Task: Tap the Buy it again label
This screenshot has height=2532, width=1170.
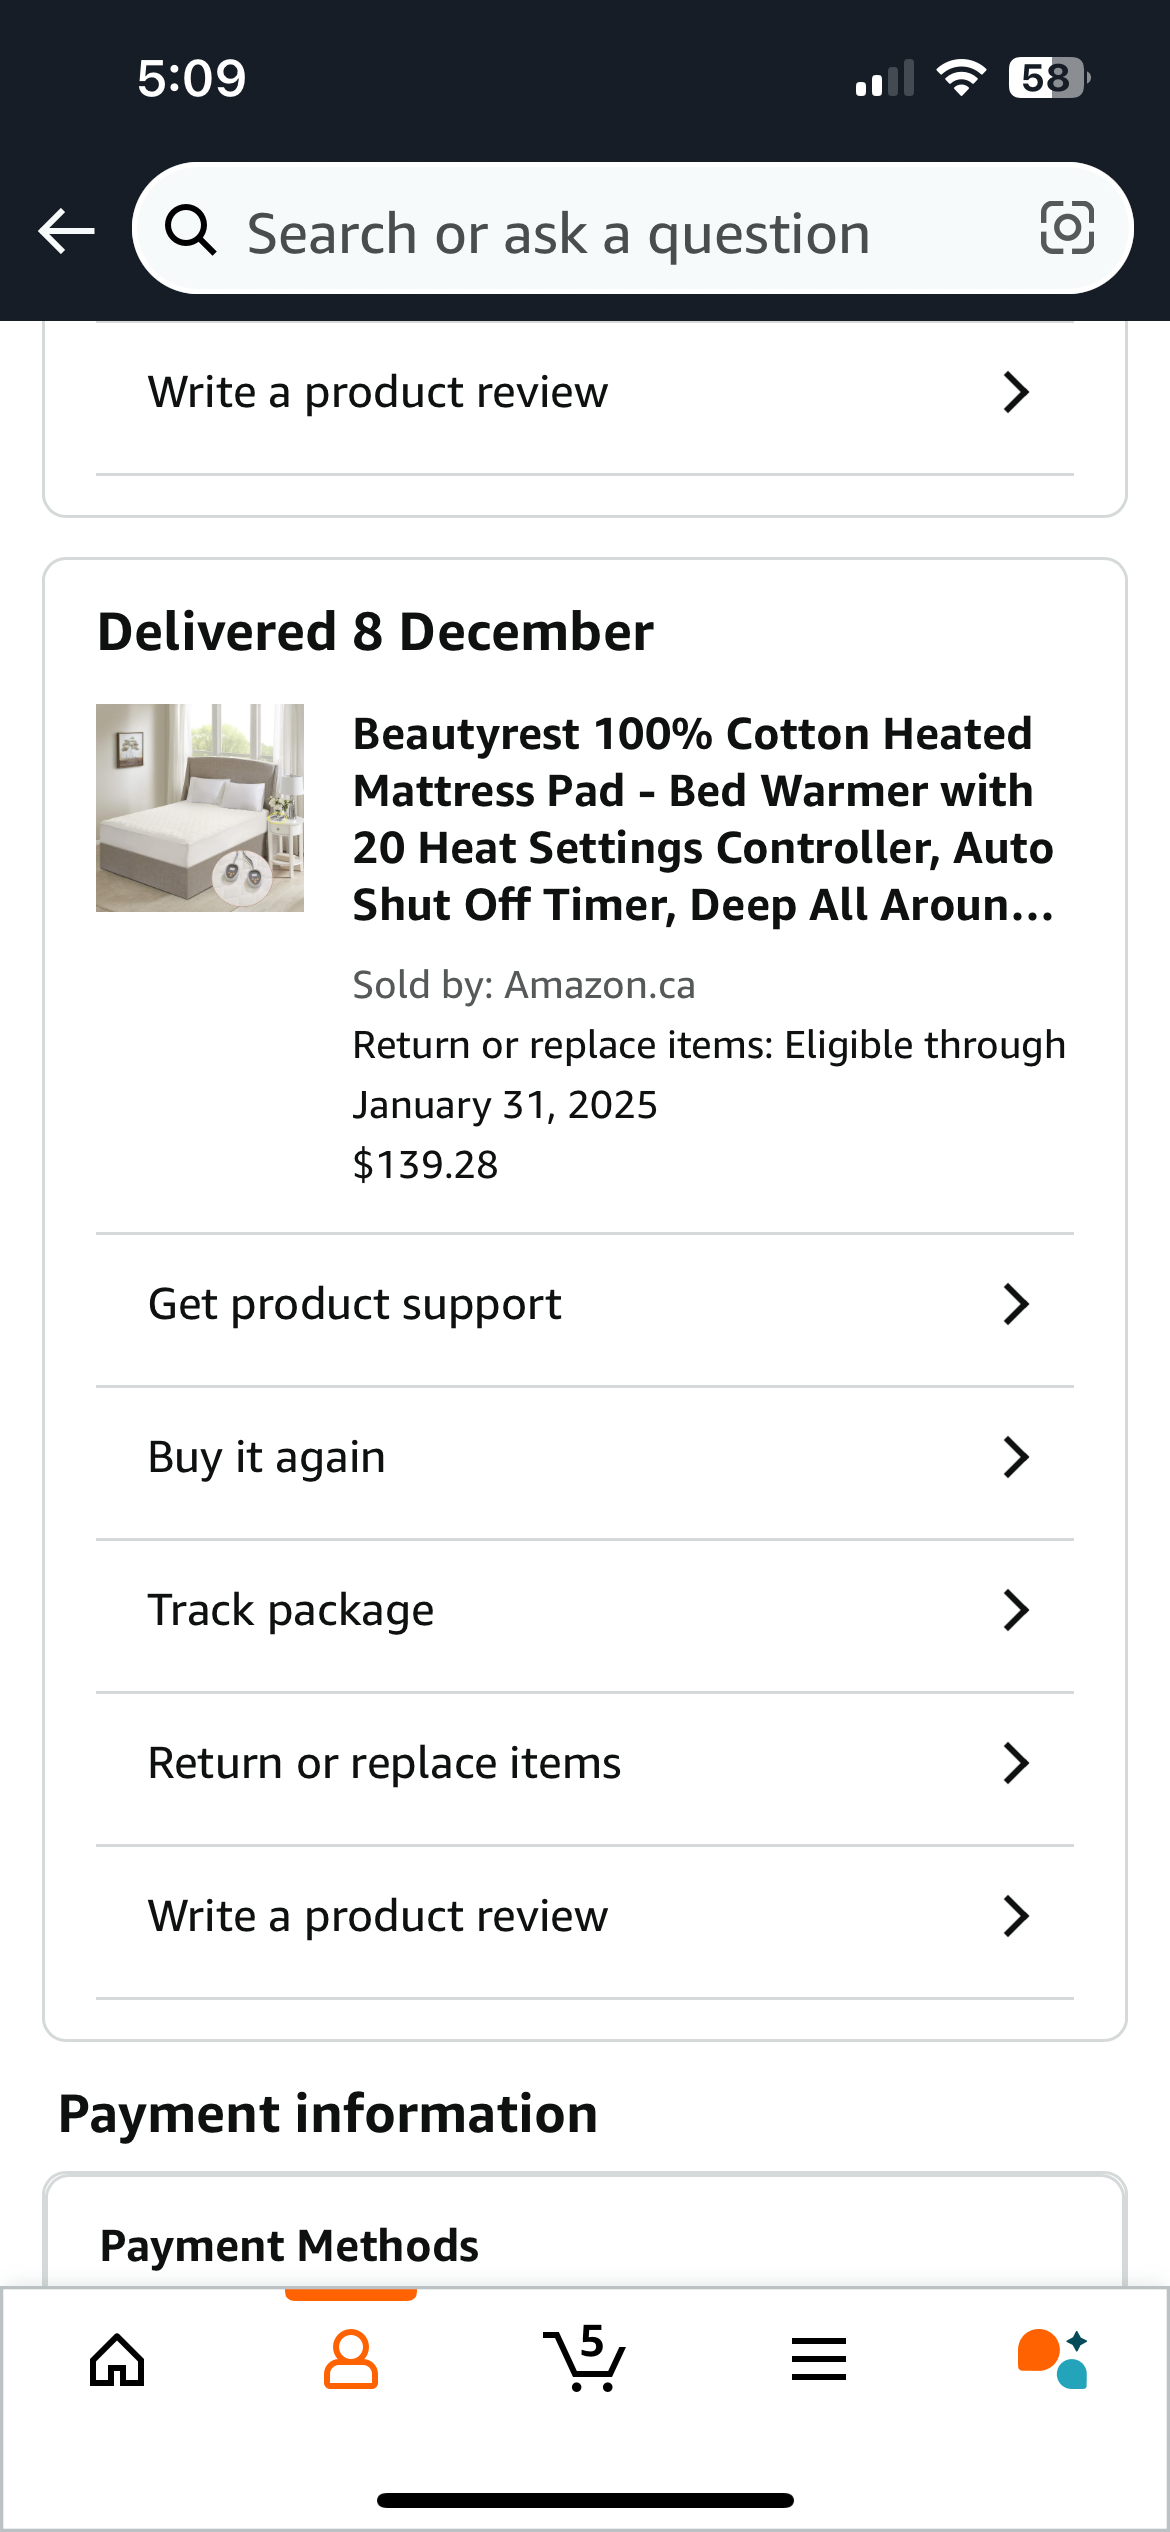Action: (x=266, y=1457)
